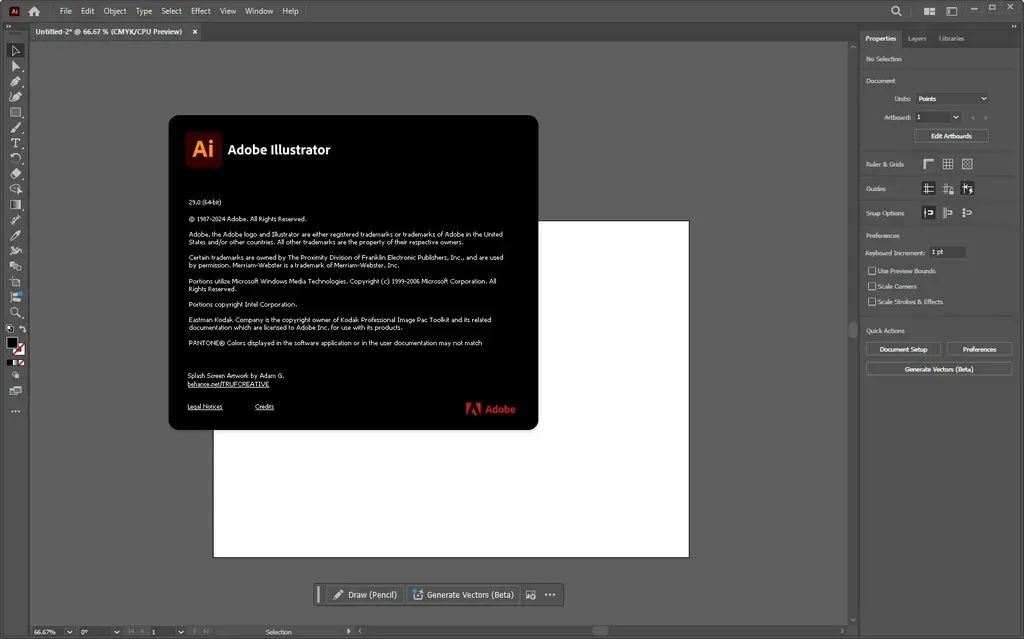Open the Units dropdown set to Points
This screenshot has width=1024, height=639.
coord(952,99)
